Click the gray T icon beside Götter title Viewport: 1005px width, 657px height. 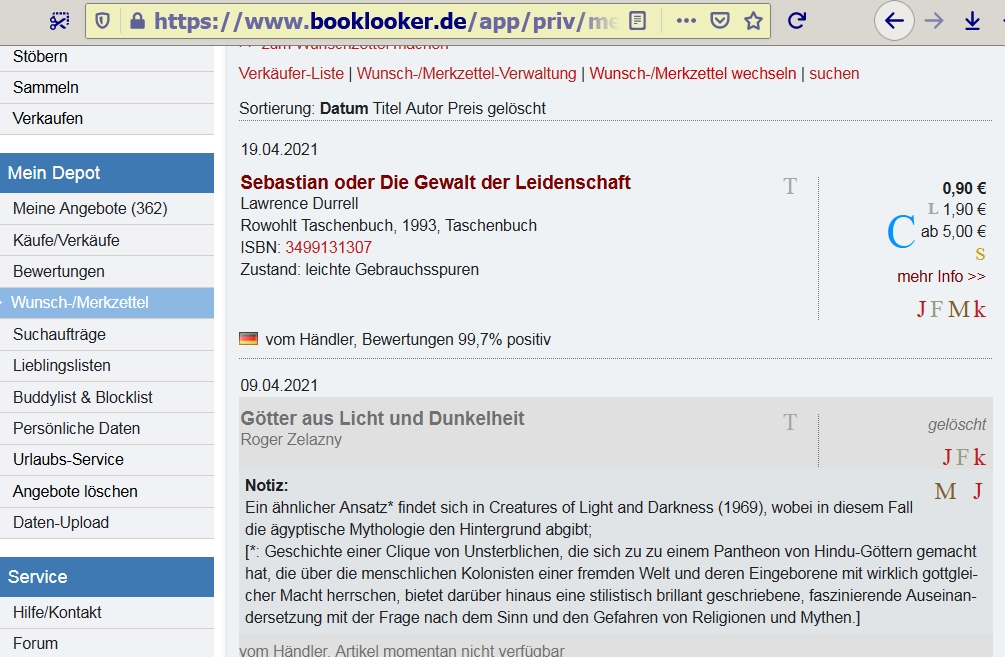coord(790,422)
